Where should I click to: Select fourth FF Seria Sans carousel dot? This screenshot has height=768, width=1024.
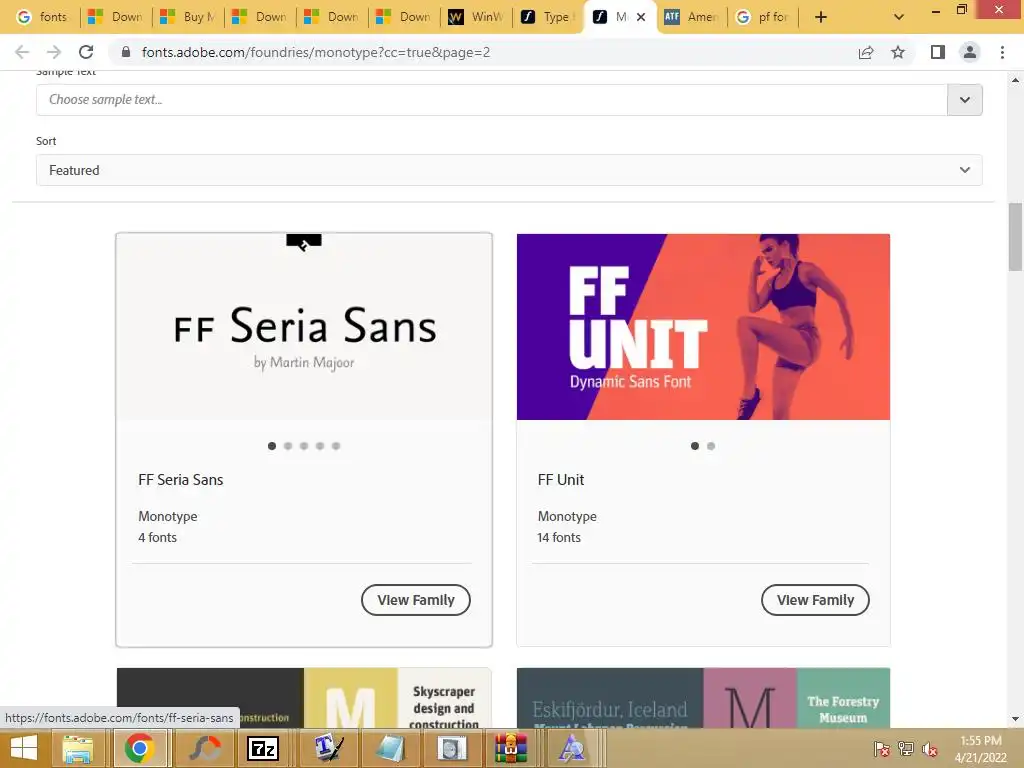[x=320, y=446]
